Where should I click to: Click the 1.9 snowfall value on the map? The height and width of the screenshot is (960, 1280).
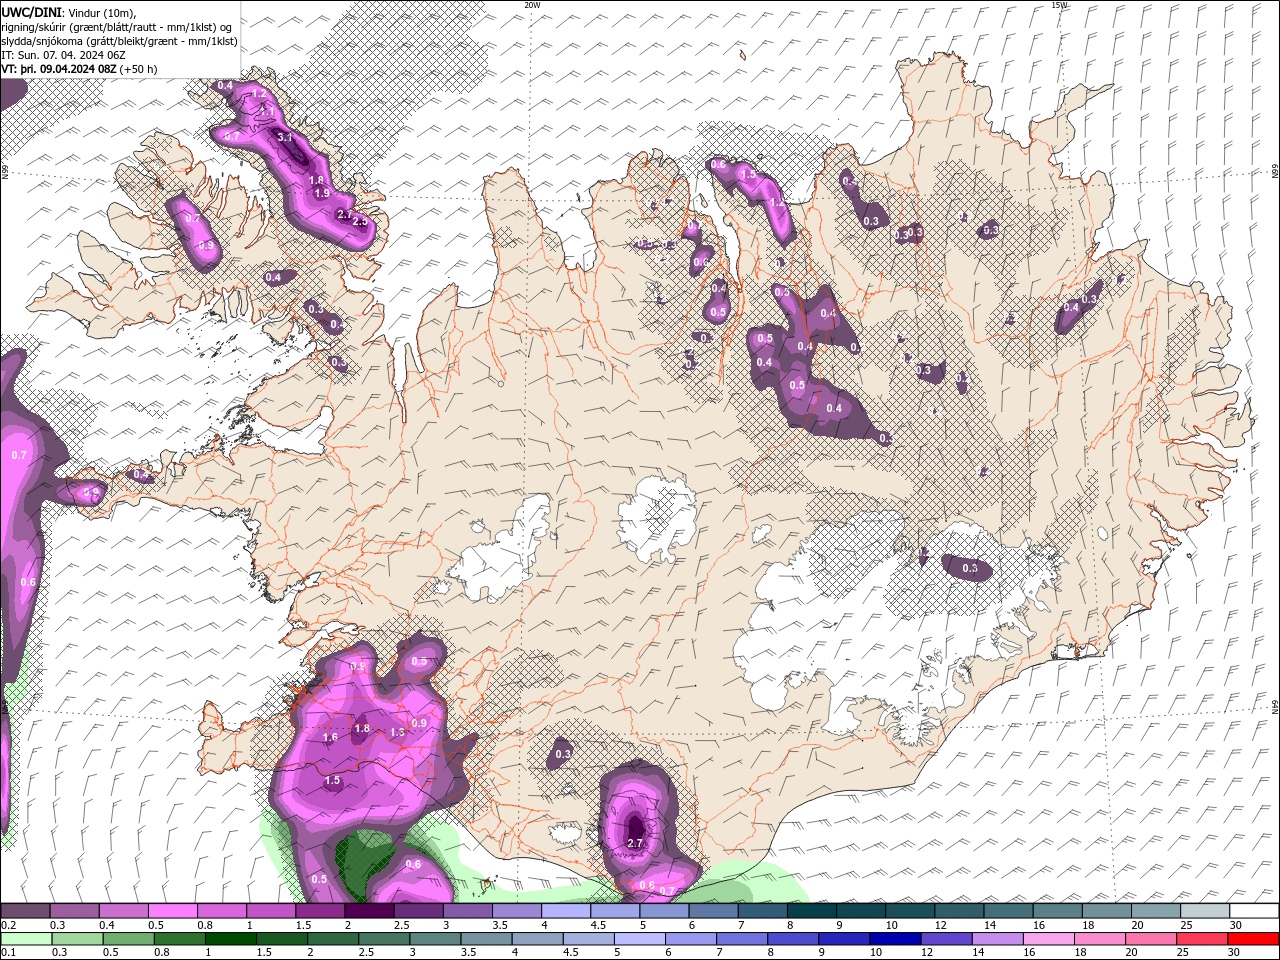click(x=322, y=193)
